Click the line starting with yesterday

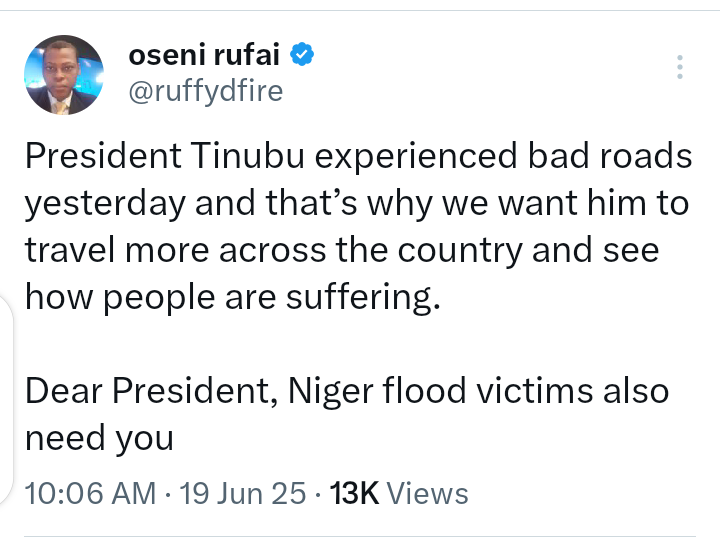coord(357,204)
